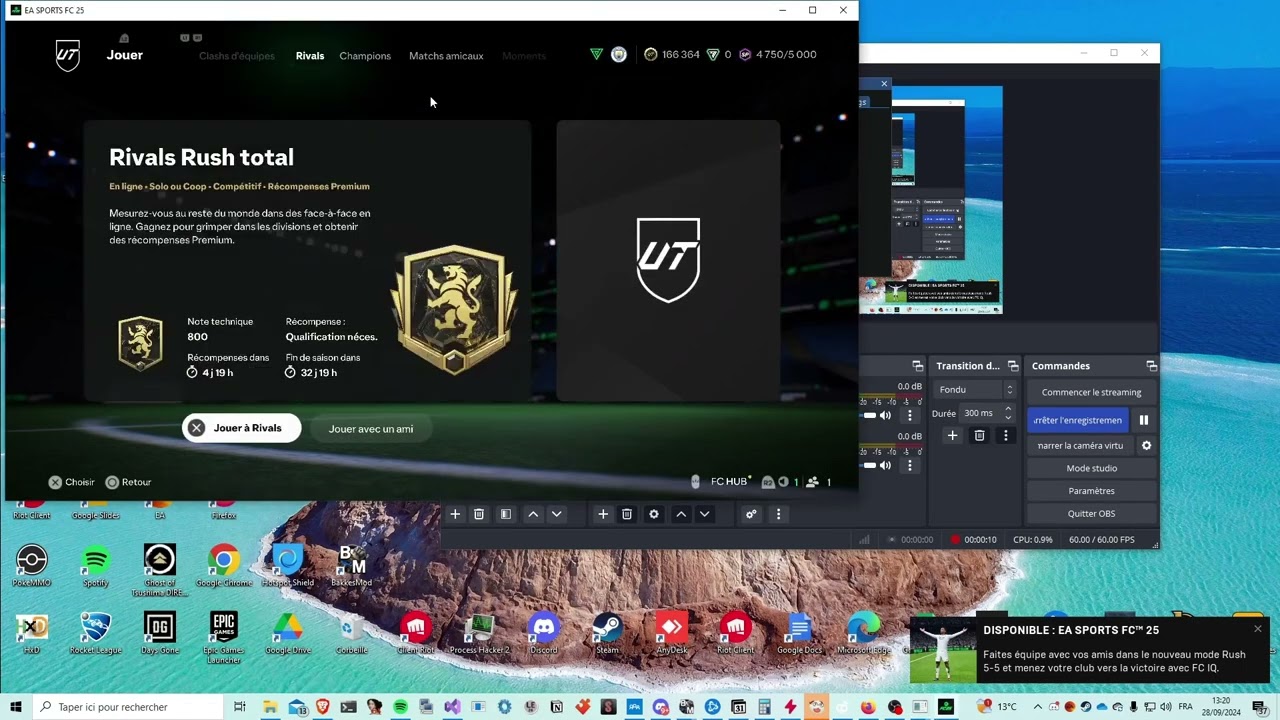Click the green triangle icon in header
This screenshot has height=720, width=1280.
point(596,55)
